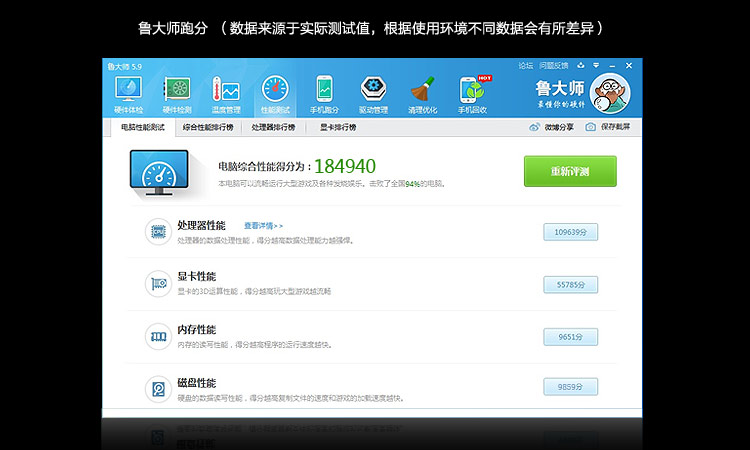The width and height of the screenshot is (750, 450).
Task: Click the memory icon beside 内存性能
Action: (158, 337)
